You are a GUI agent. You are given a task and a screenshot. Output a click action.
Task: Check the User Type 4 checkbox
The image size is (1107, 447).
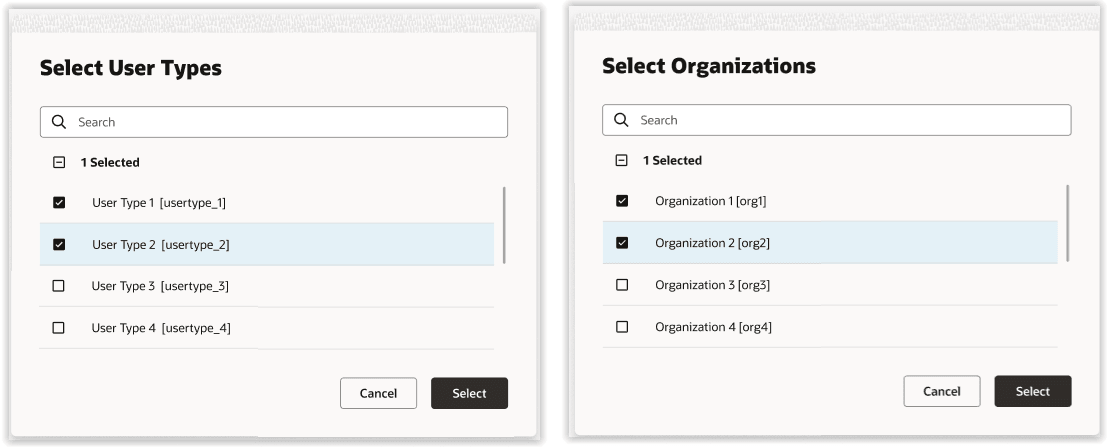58,328
